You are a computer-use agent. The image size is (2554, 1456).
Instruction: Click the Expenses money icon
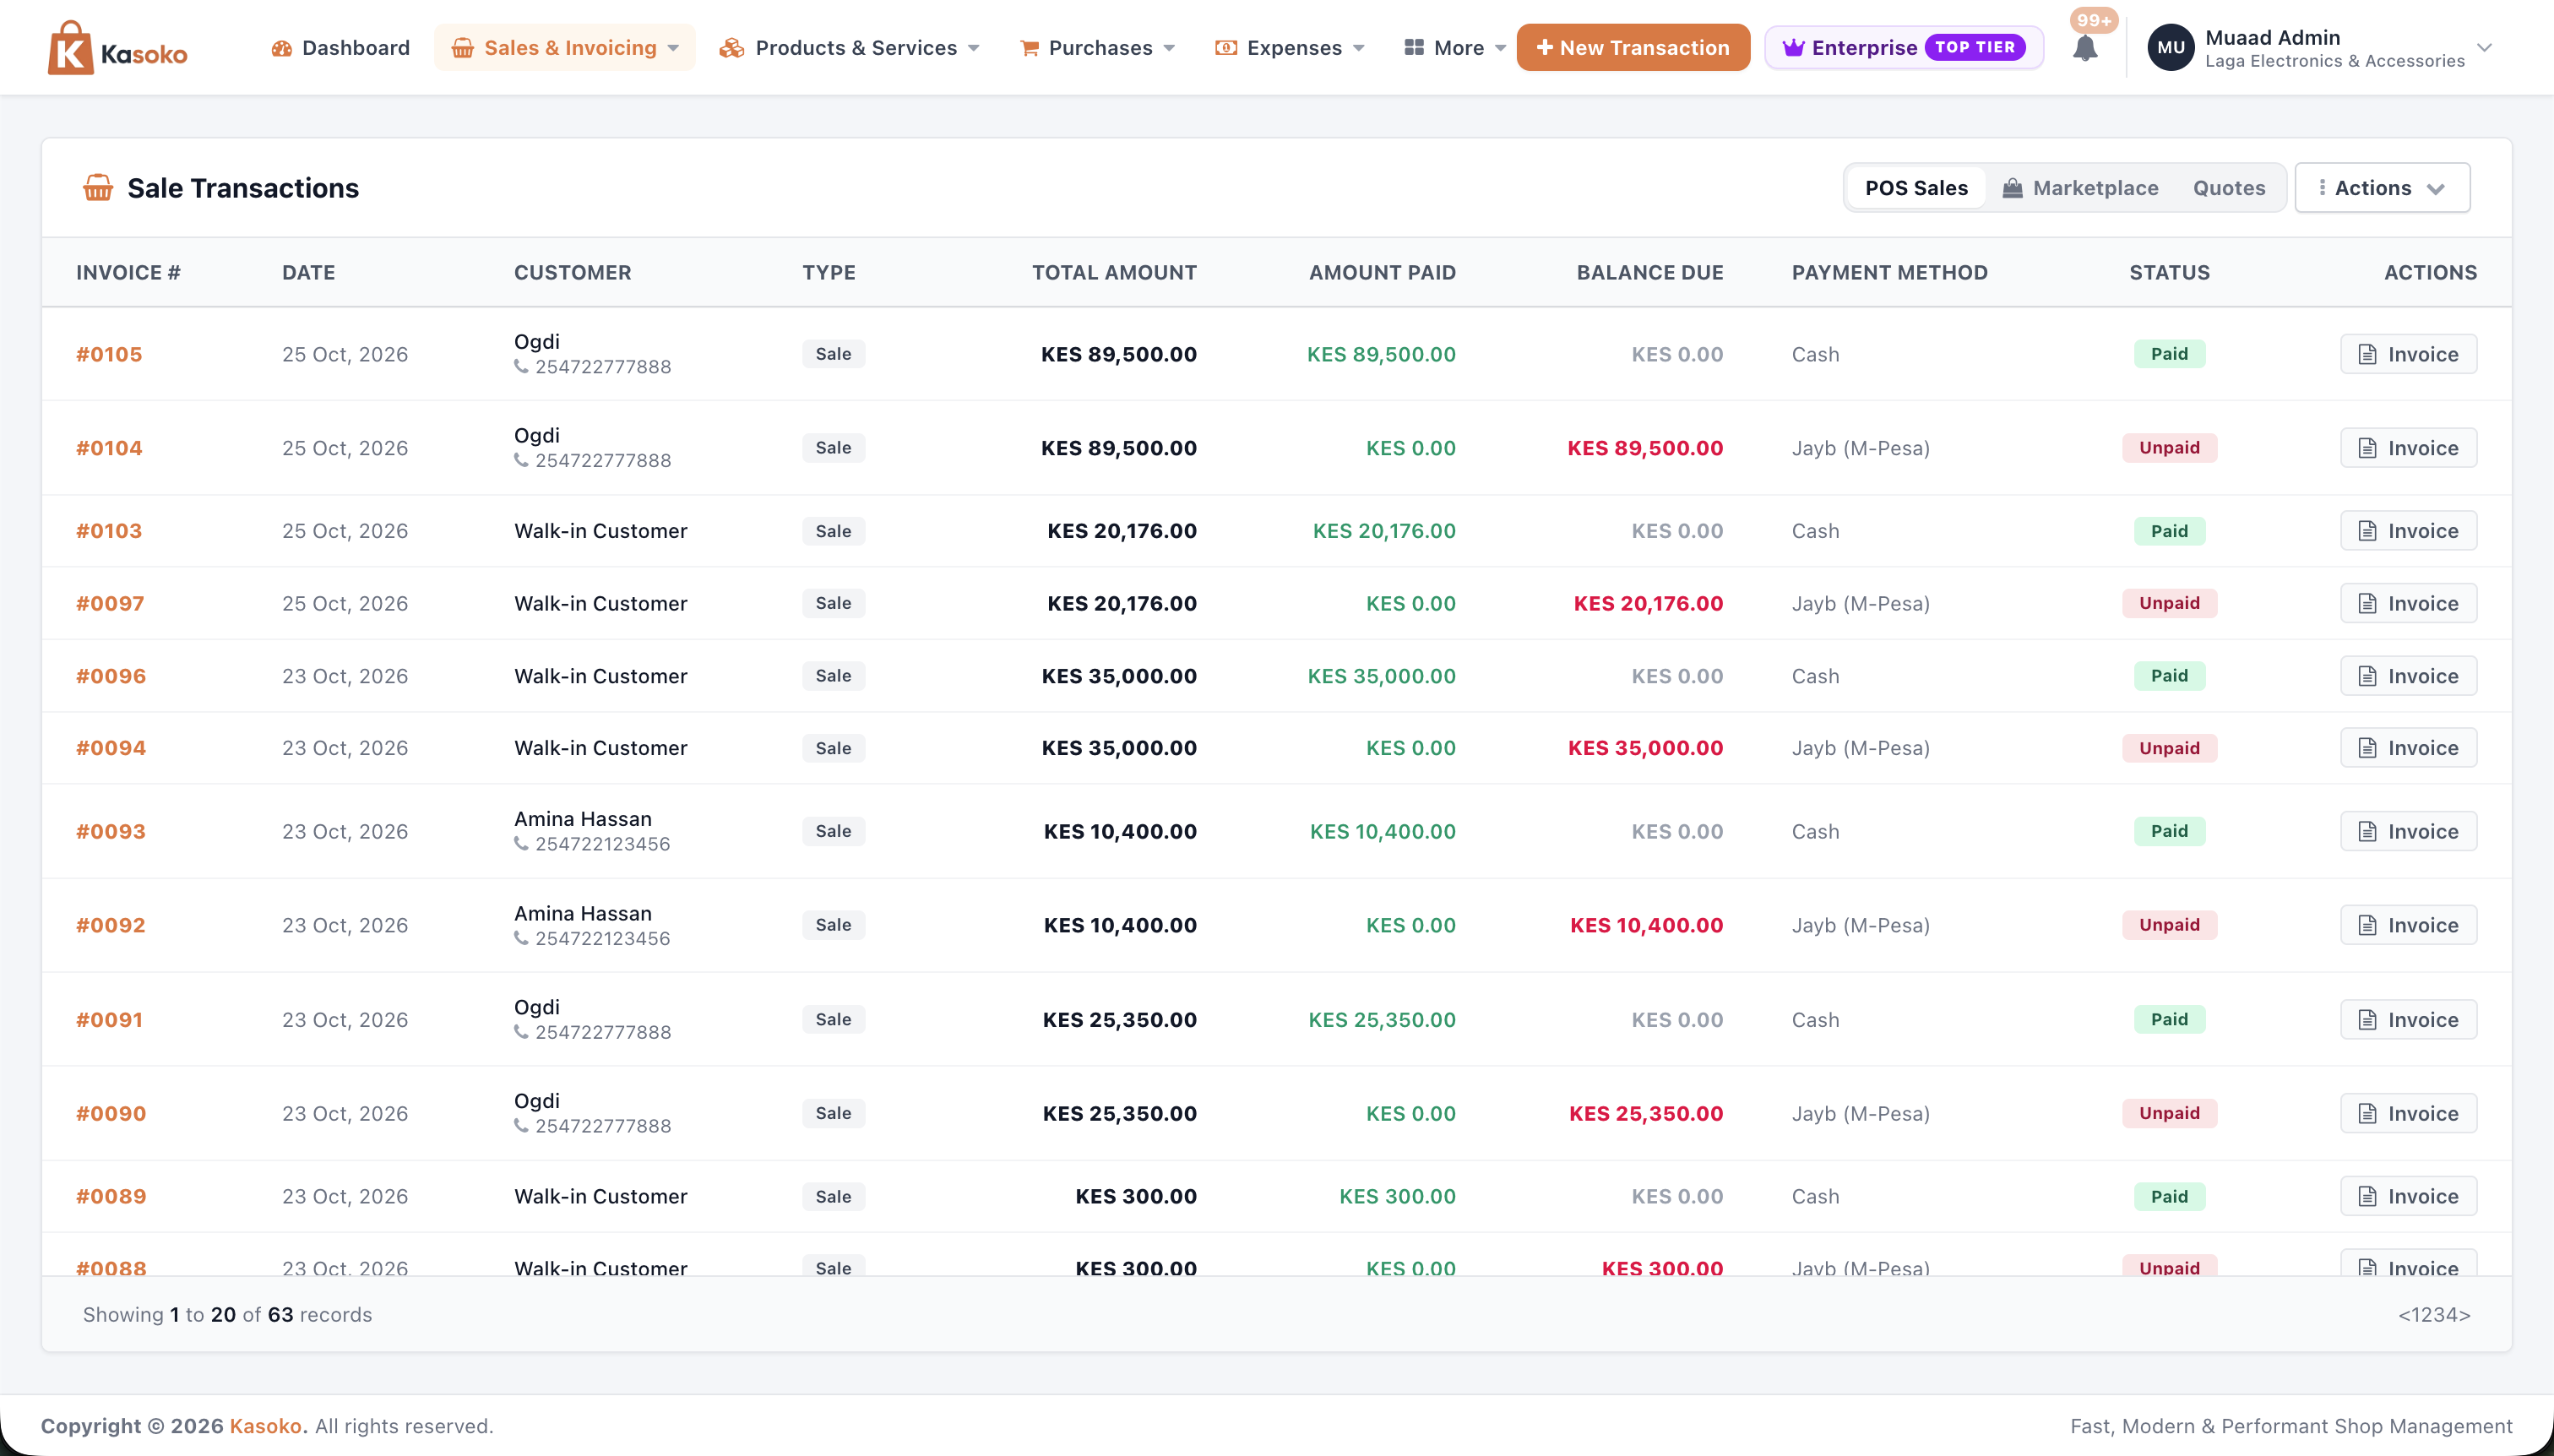click(1226, 48)
